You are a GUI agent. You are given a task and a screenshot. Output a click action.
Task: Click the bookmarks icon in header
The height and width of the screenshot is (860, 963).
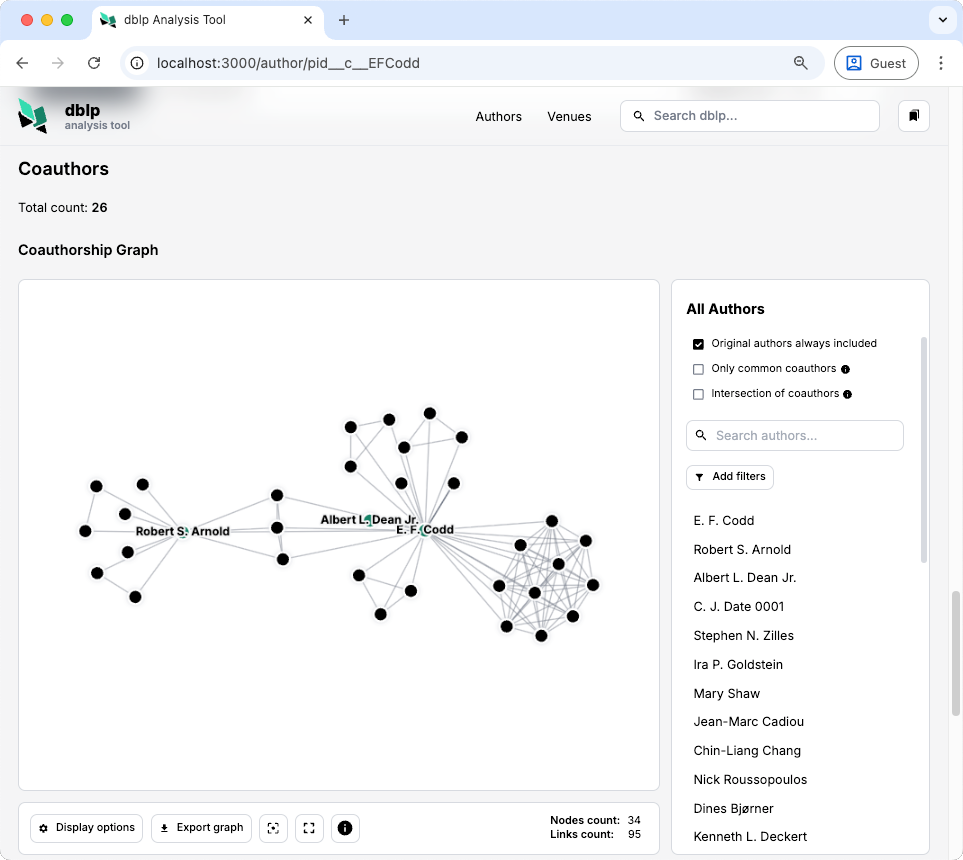point(914,116)
